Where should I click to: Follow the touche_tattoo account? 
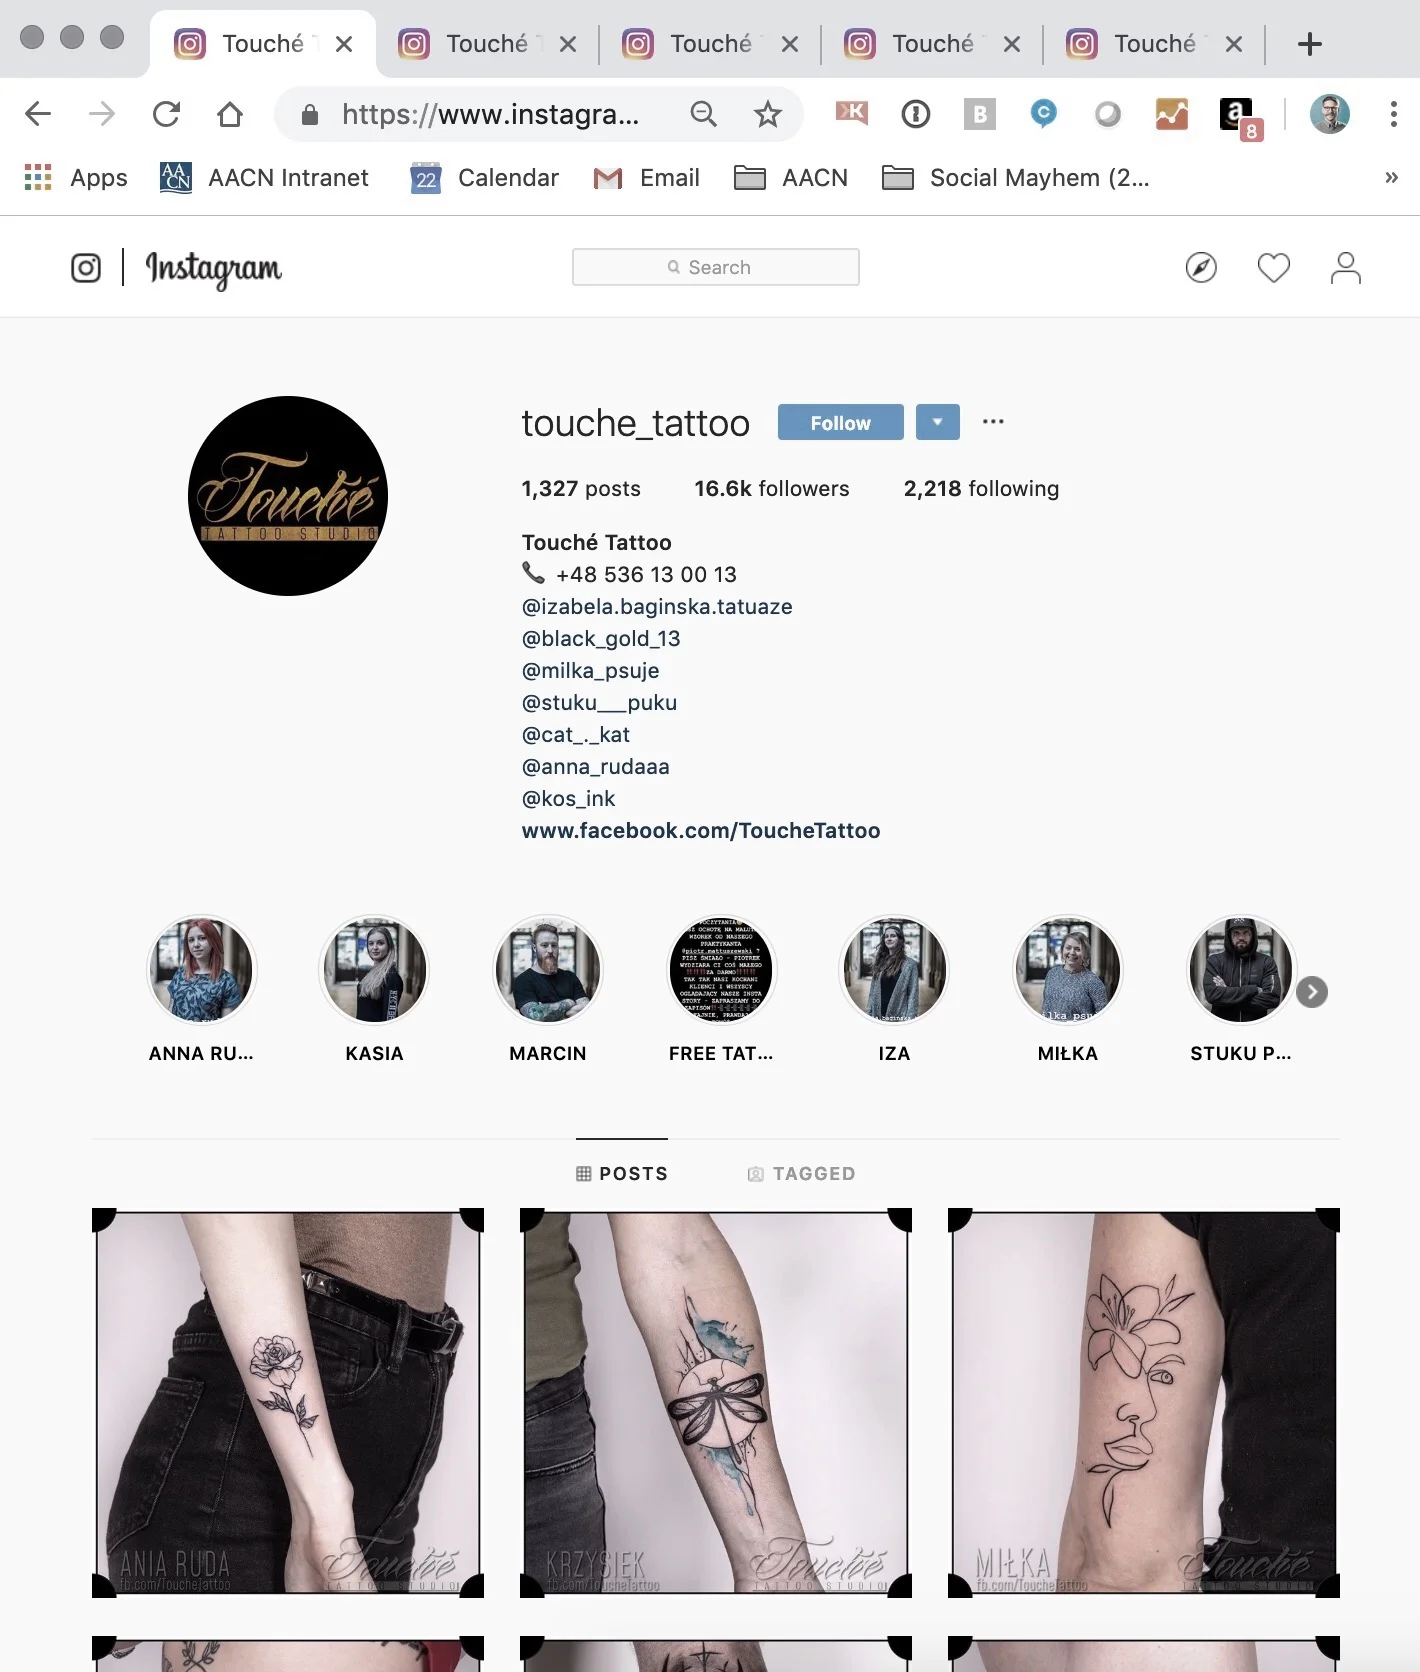841,422
